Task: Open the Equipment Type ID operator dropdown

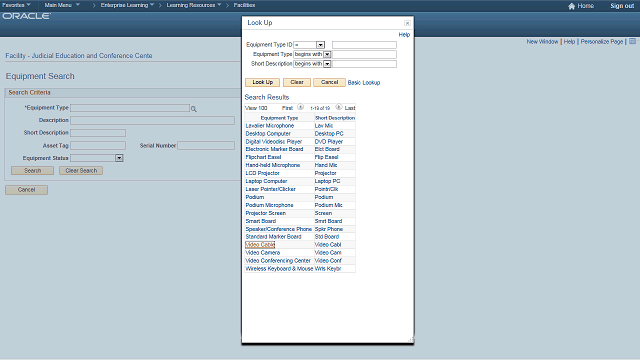Action: [x=320, y=45]
